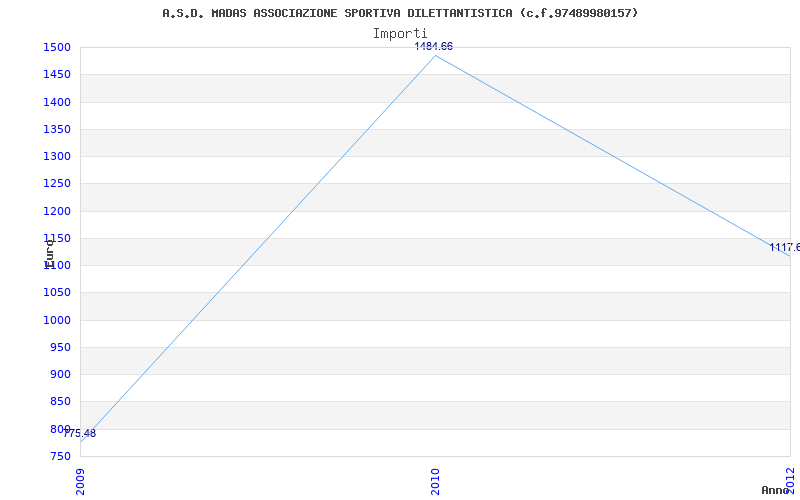This screenshot has height=500, width=800.
Task: Click the 850 y-axis tick label
Action: 59,402
